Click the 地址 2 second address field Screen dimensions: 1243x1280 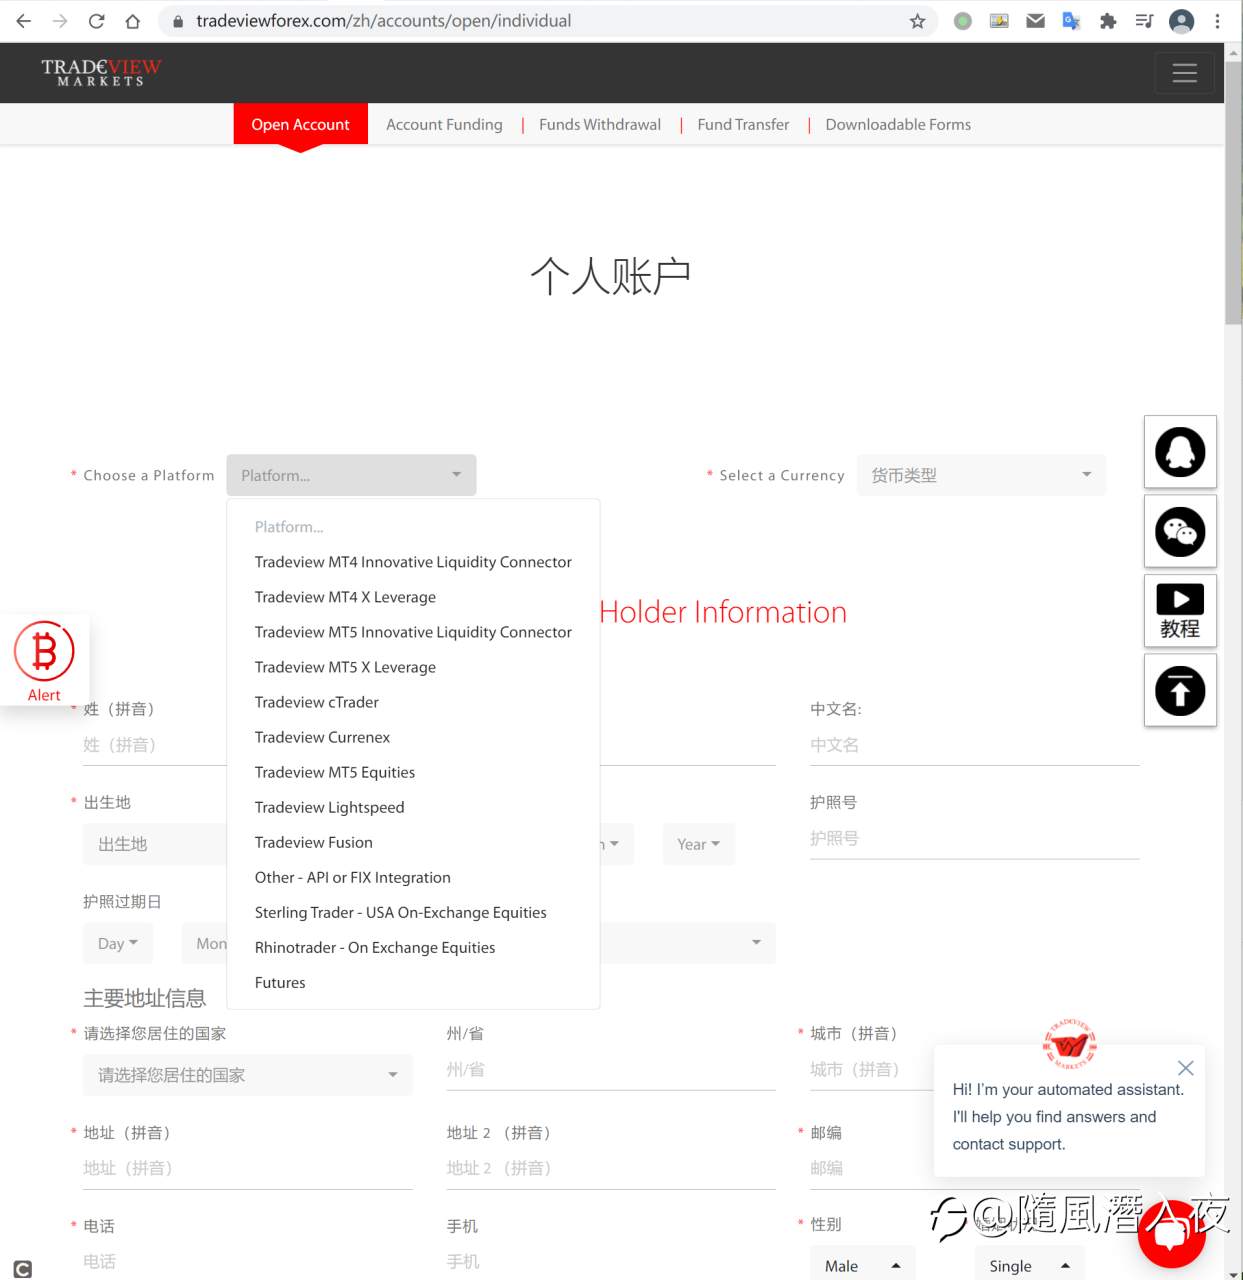tap(611, 1168)
